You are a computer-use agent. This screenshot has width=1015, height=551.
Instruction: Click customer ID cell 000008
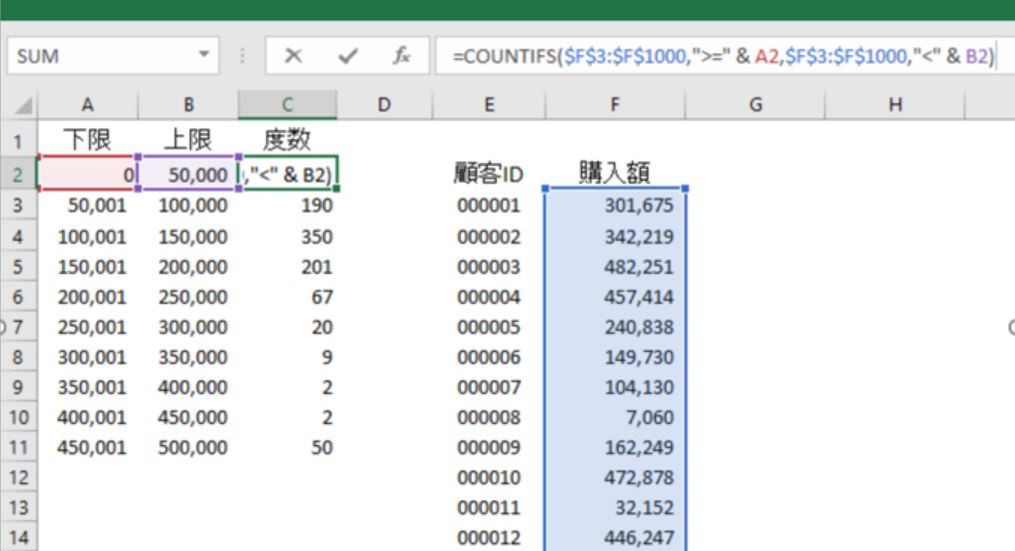pos(489,418)
